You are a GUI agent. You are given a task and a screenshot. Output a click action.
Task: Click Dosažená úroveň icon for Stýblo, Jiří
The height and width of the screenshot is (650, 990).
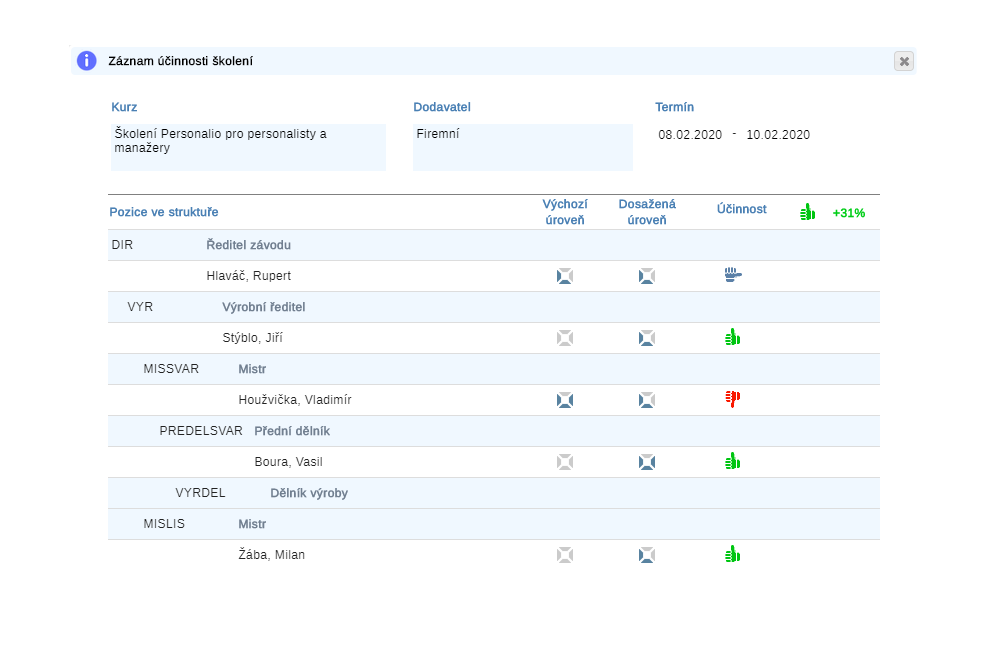pyautogui.click(x=647, y=338)
